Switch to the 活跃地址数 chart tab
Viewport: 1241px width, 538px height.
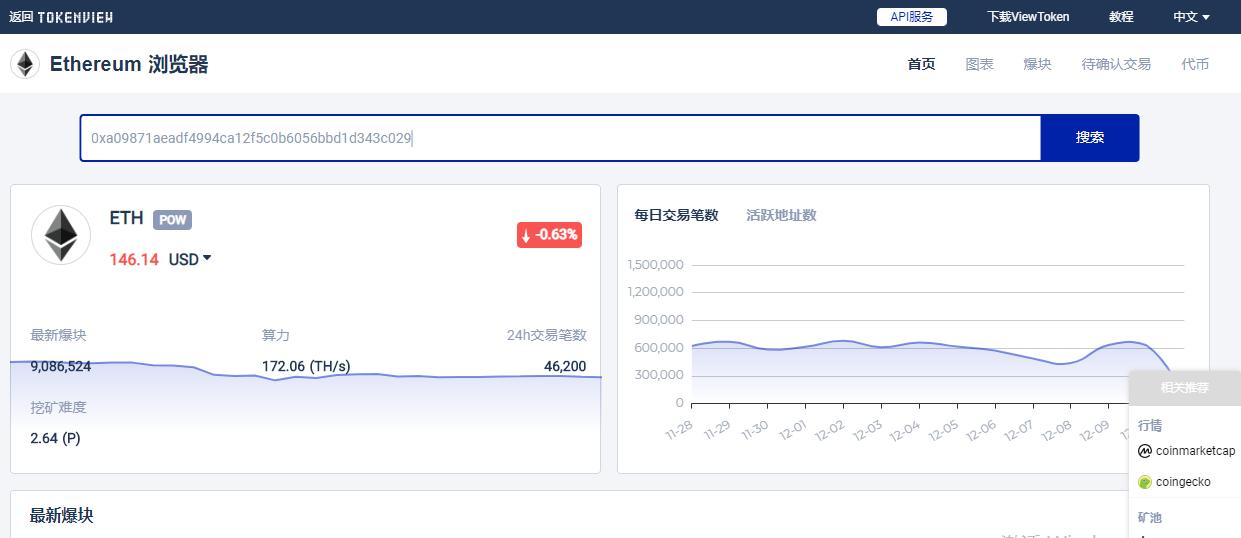coord(781,215)
